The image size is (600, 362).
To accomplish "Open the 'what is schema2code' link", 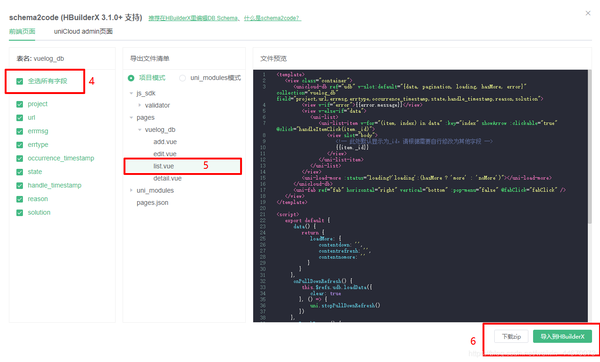I will click(x=272, y=18).
